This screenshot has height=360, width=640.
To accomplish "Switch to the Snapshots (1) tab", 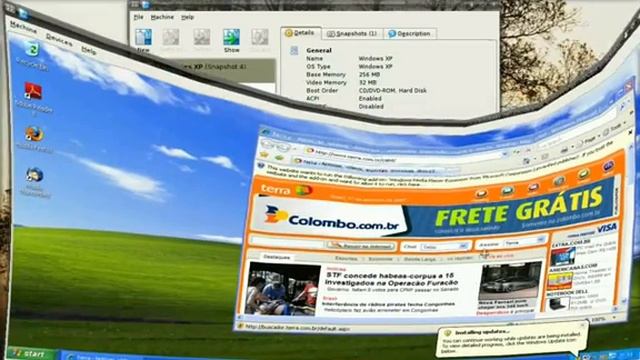I will click(x=353, y=33).
